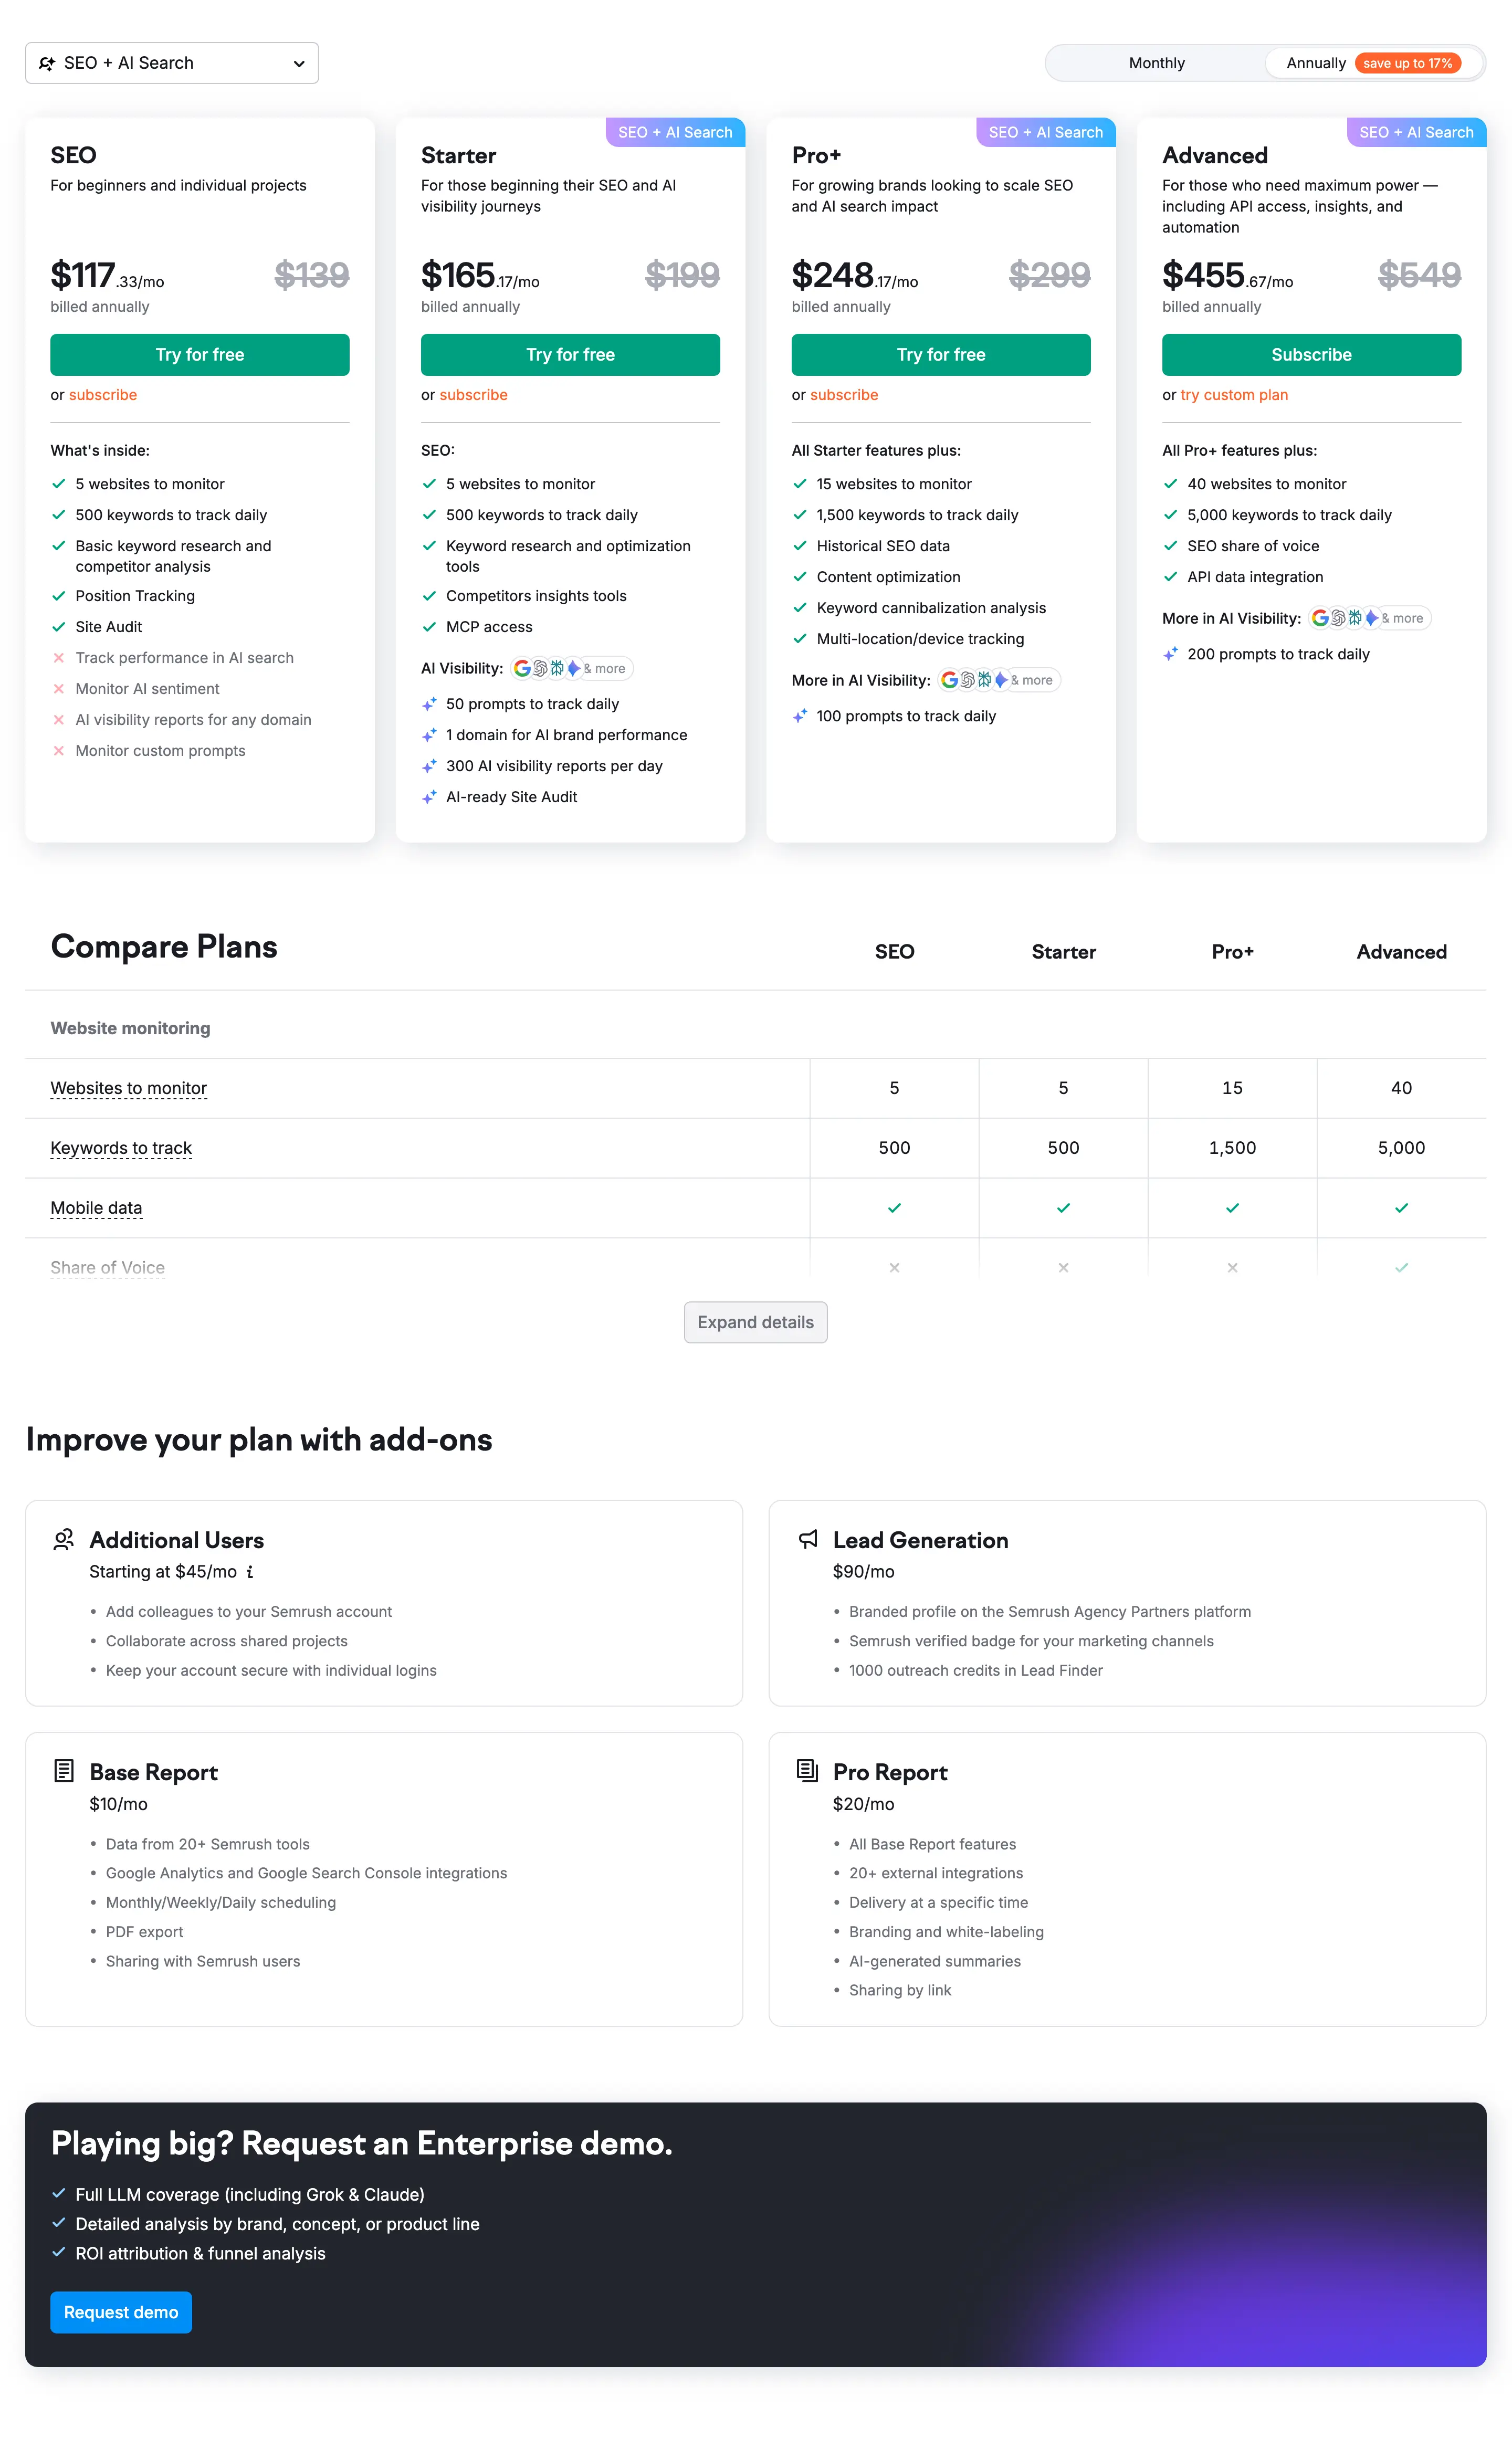Click the Website monitoring section heading
1512x2439 pixels.
pos(130,1028)
